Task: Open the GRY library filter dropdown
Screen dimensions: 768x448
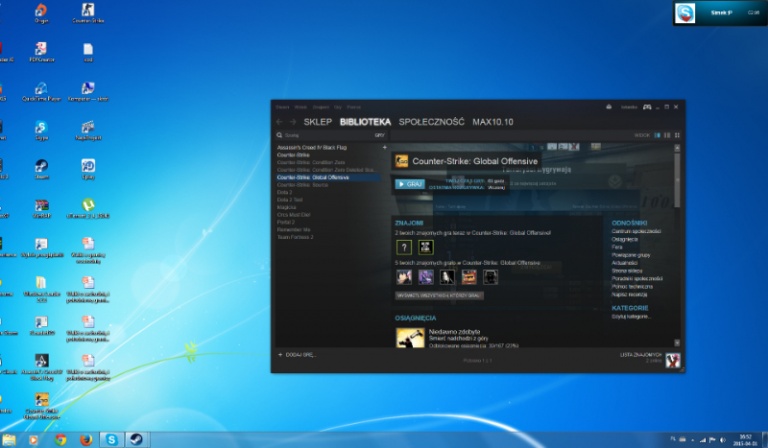Action: (380, 134)
